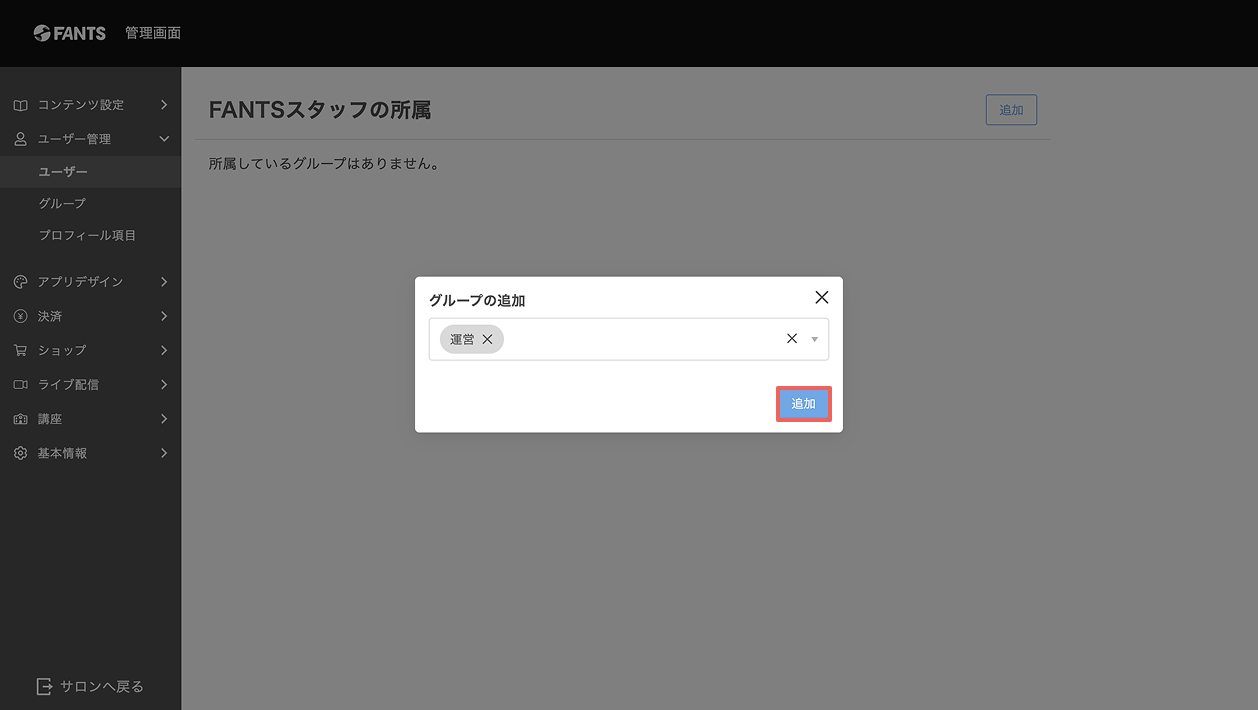Click the ライブ配信 camera icon

click(20, 385)
